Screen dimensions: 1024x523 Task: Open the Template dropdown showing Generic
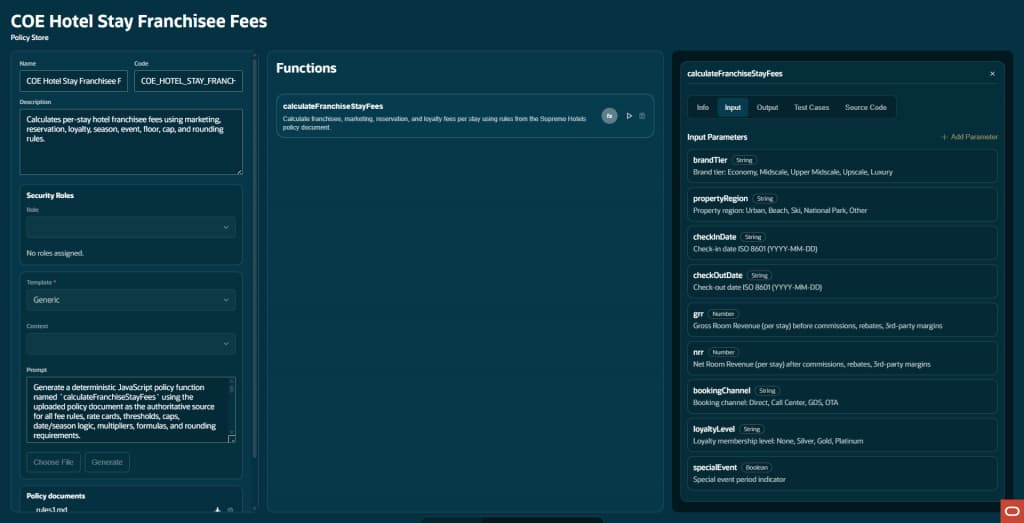(131, 300)
